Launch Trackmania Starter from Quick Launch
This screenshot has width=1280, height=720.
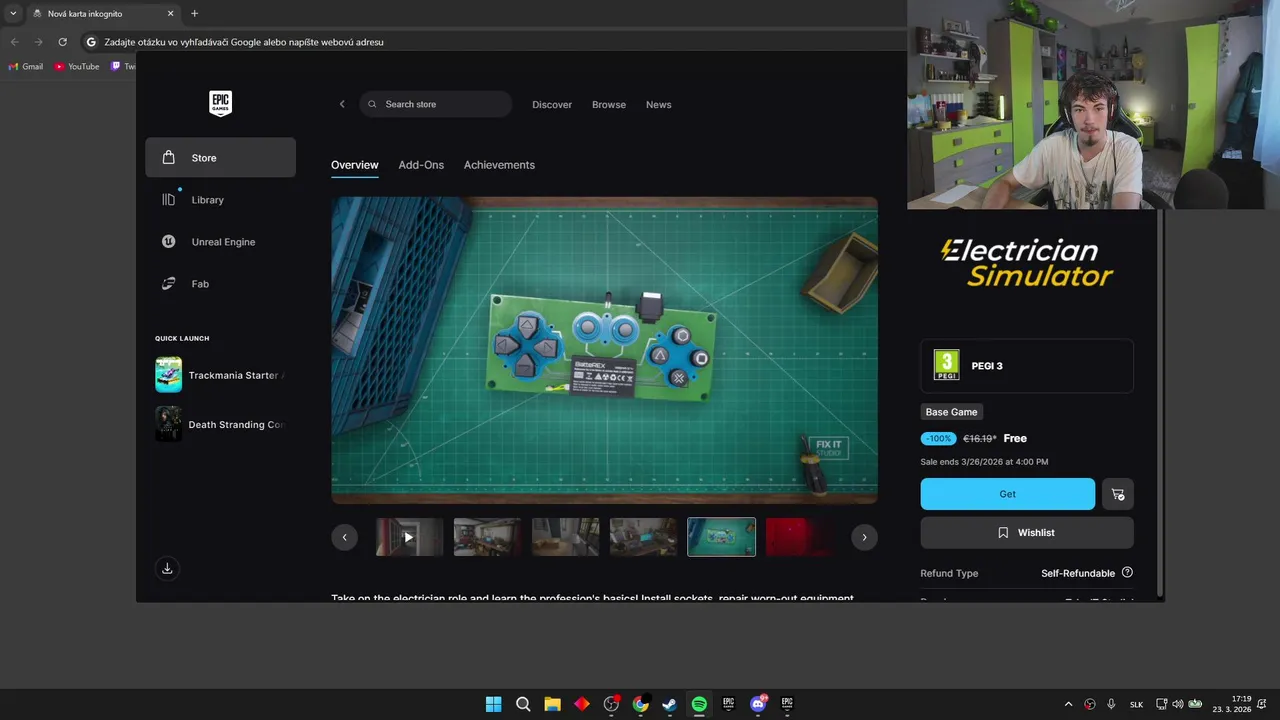[x=220, y=375]
